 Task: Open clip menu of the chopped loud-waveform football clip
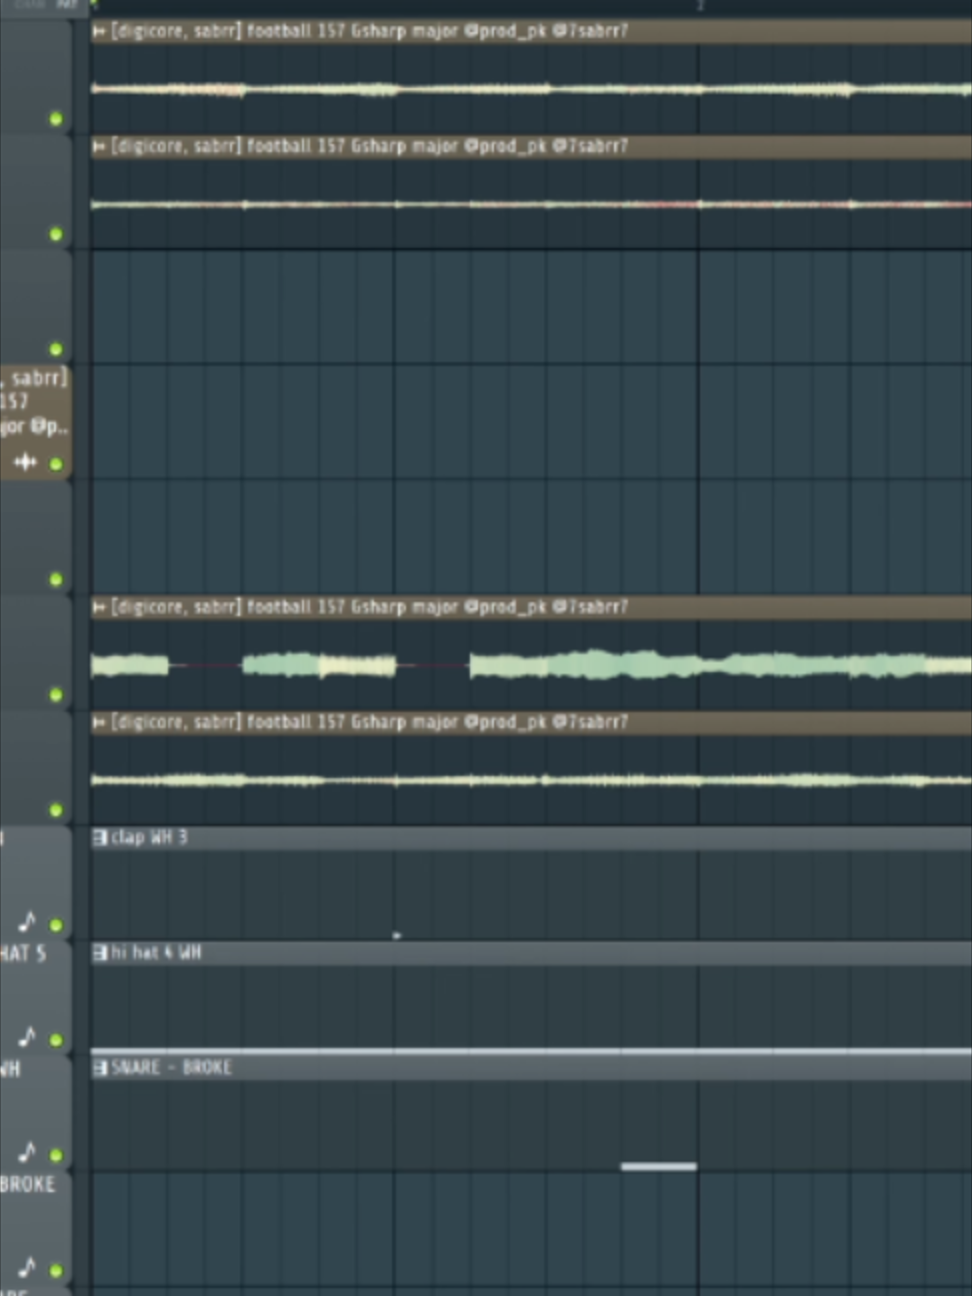(x=99, y=607)
